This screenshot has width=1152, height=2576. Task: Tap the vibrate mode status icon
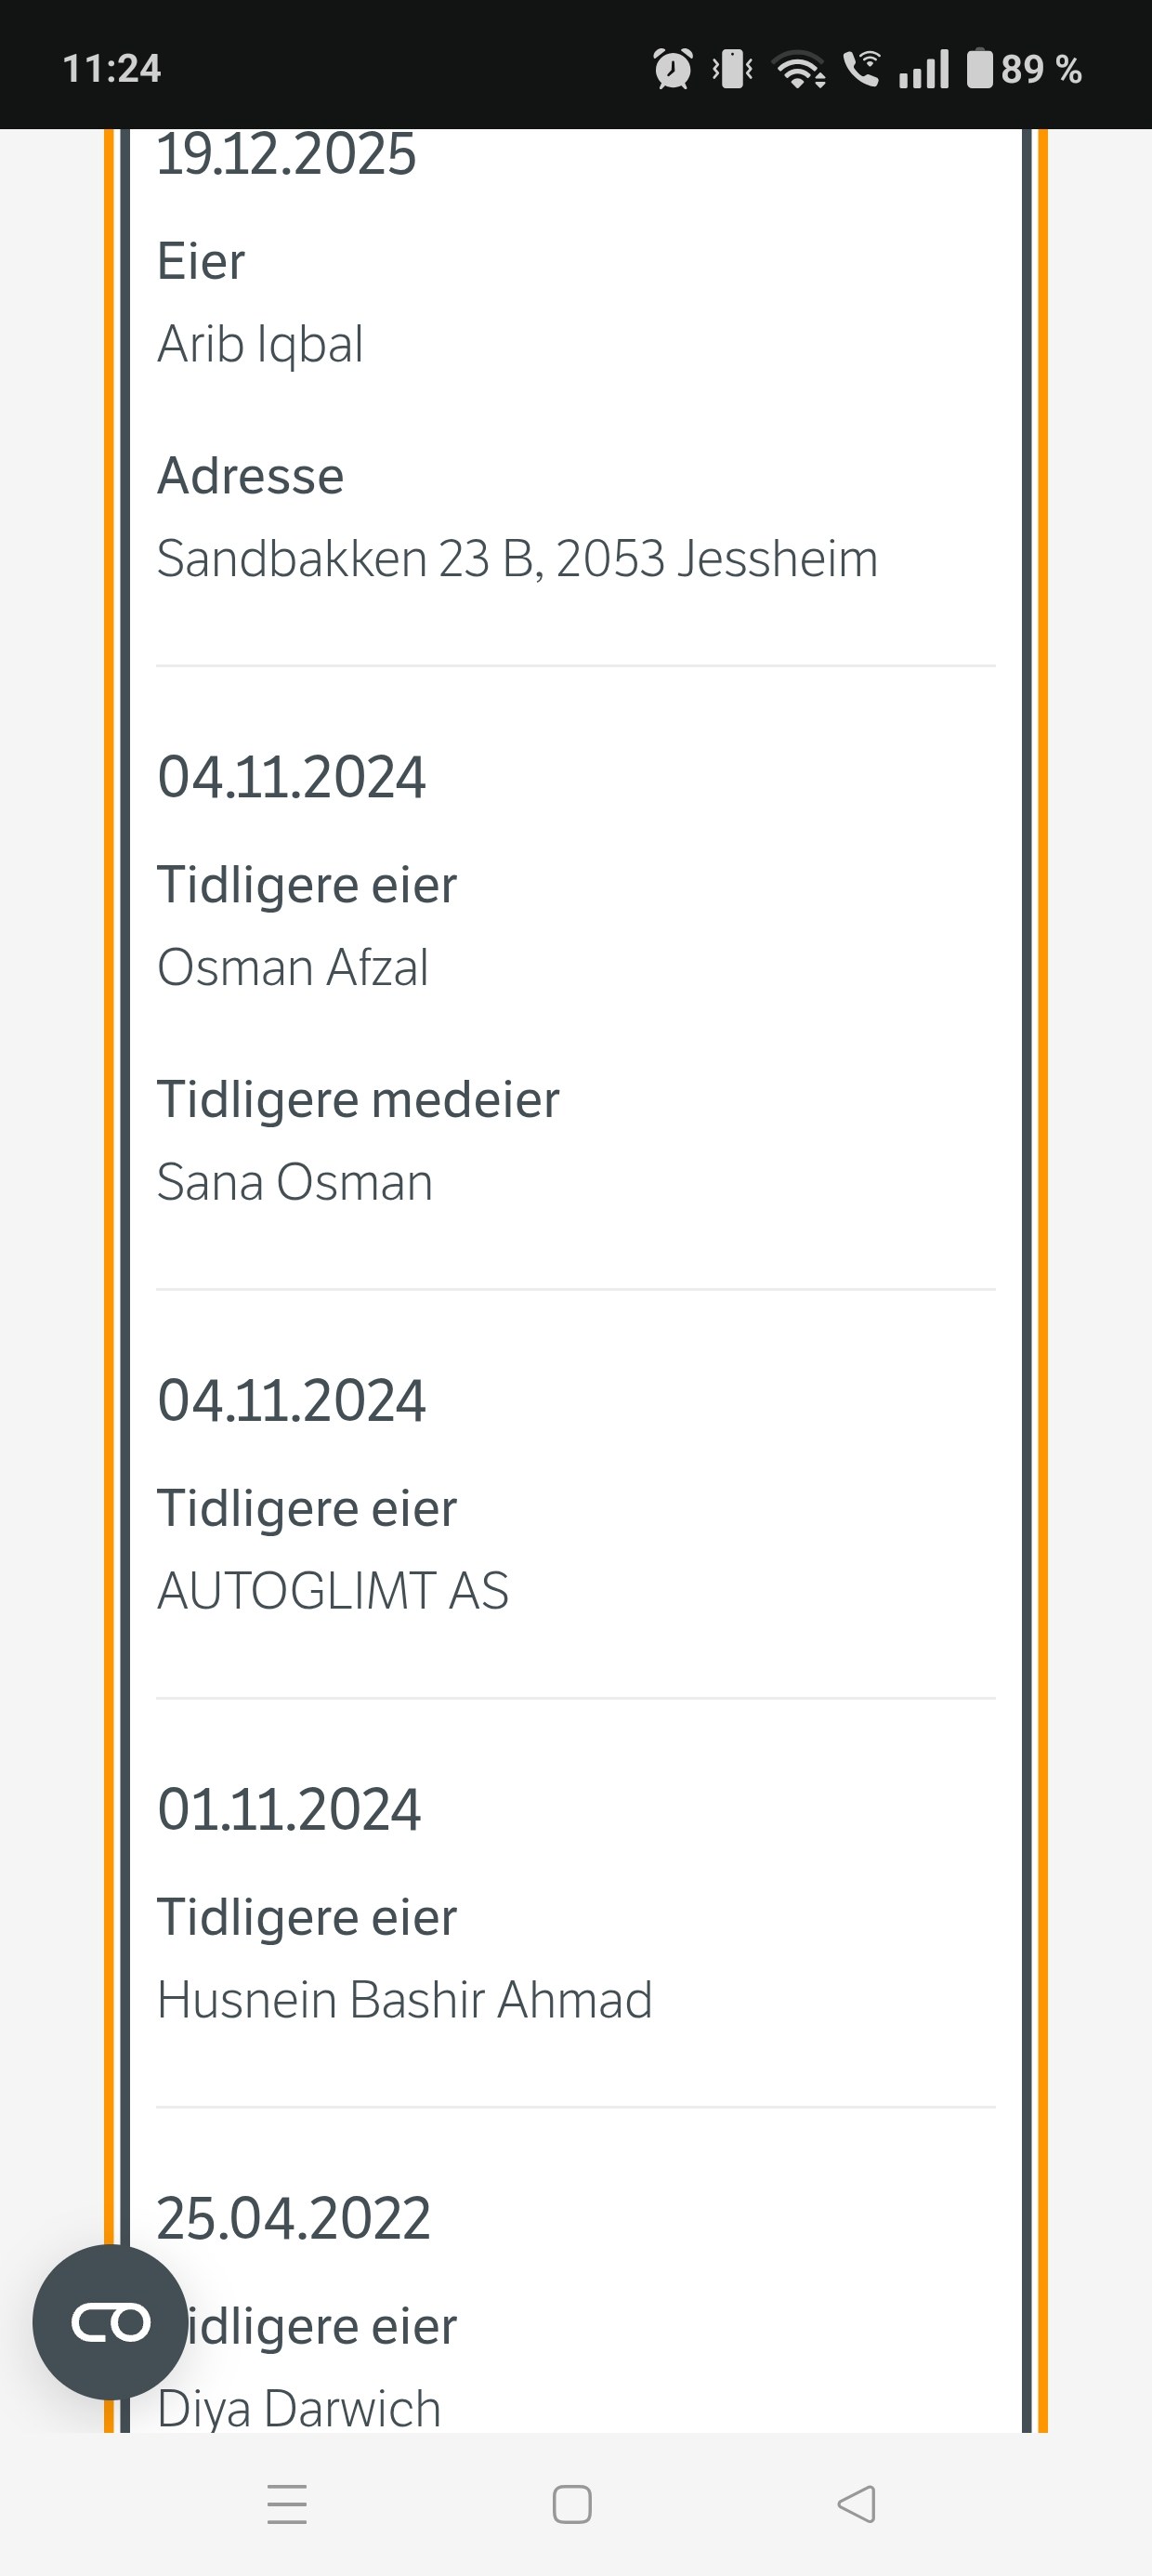(733, 69)
